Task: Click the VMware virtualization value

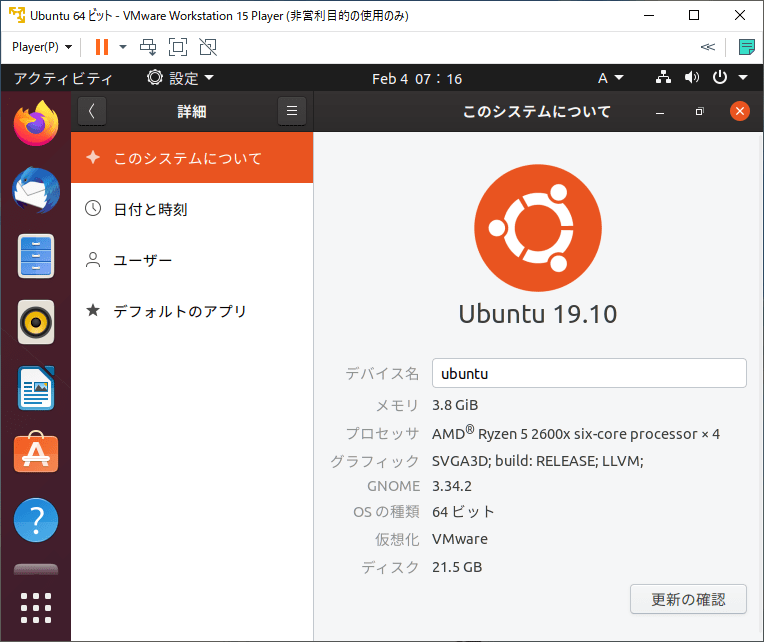Action: 459,539
